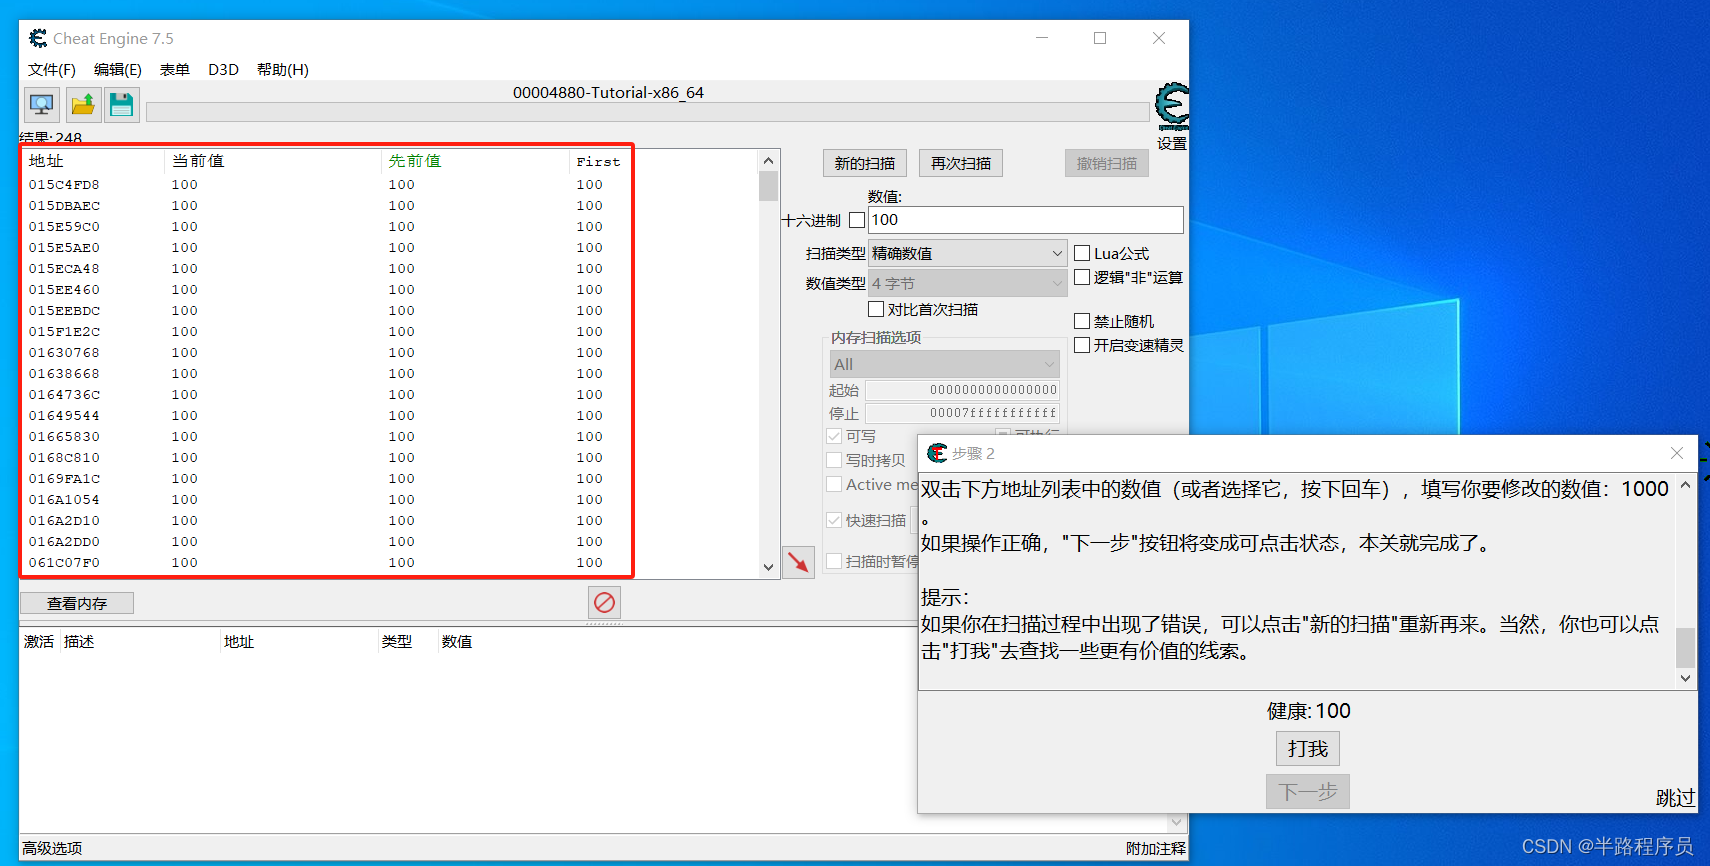
Task: Click the results list scrollbar thumb
Action: point(768,186)
